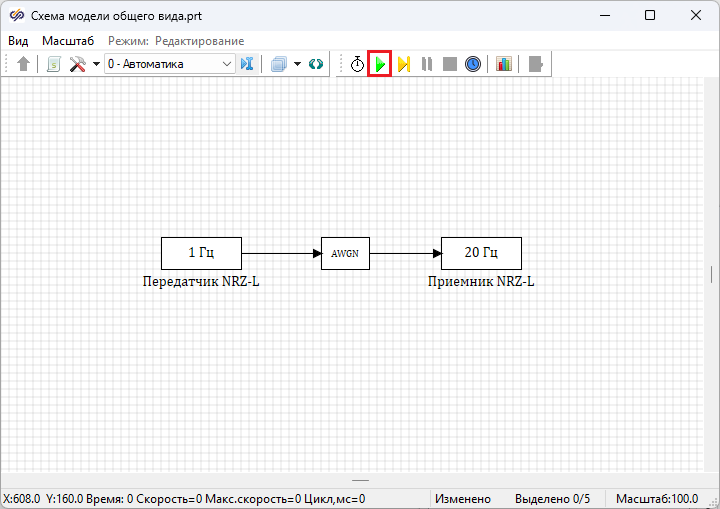Pause the simulation

click(x=427, y=64)
